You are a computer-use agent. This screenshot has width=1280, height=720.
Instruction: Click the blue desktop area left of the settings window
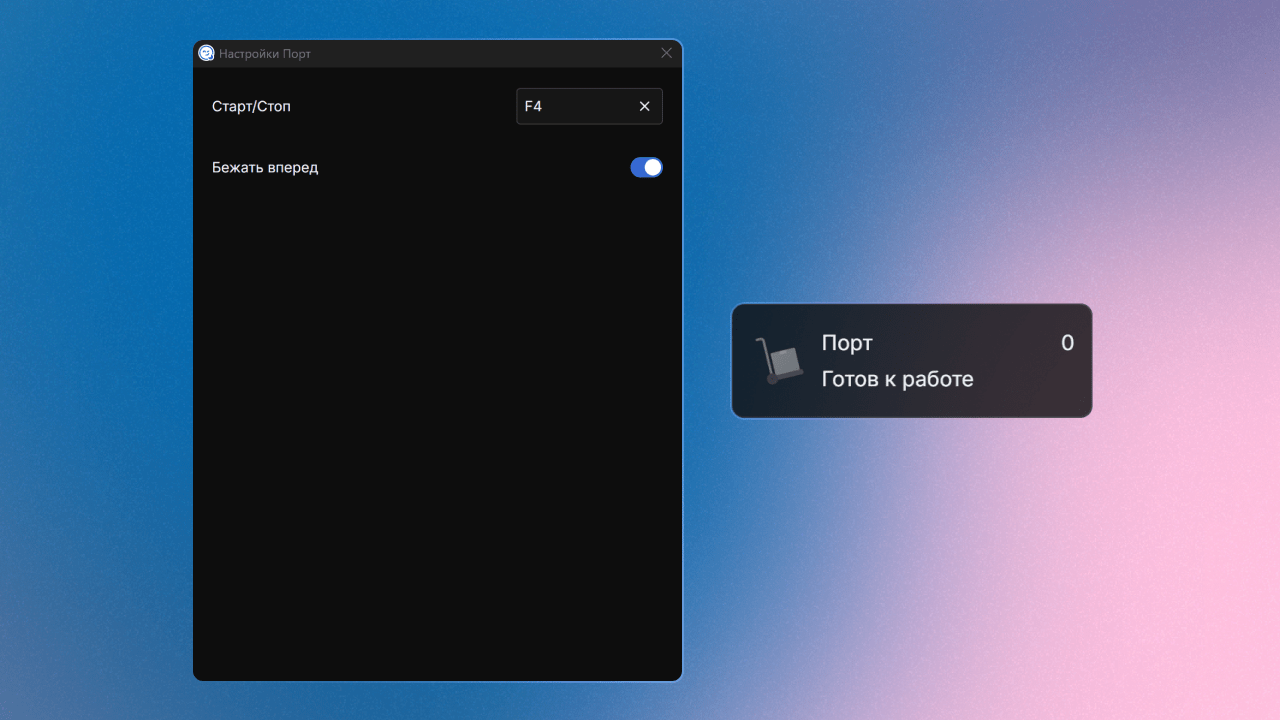(95, 360)
